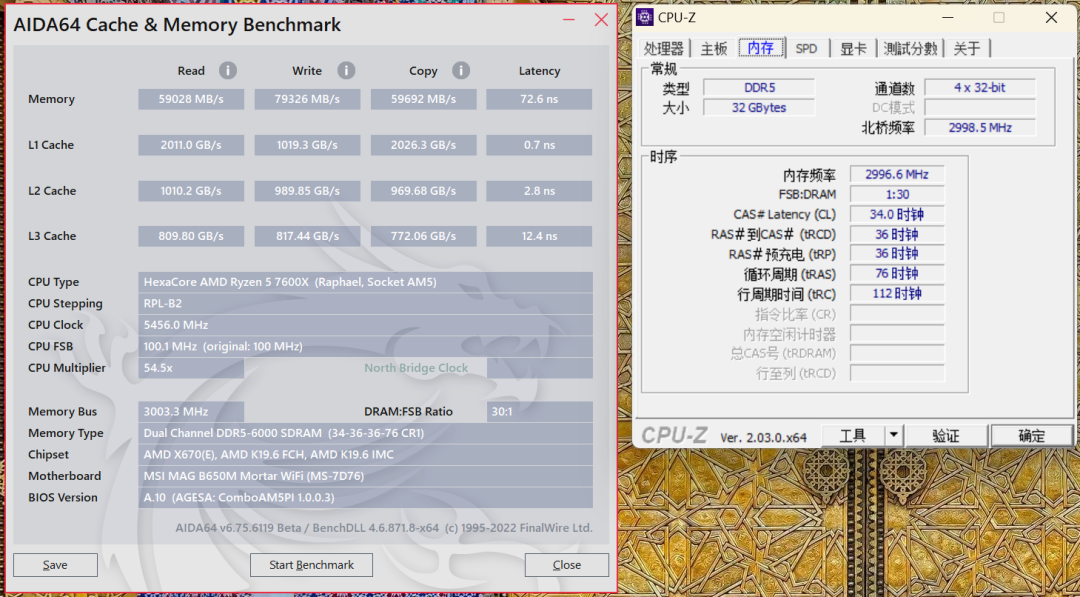The width and height of the screenshot is (1080, 597).
Task: Click the Save button in AIDA64
Action: [55, 565]
